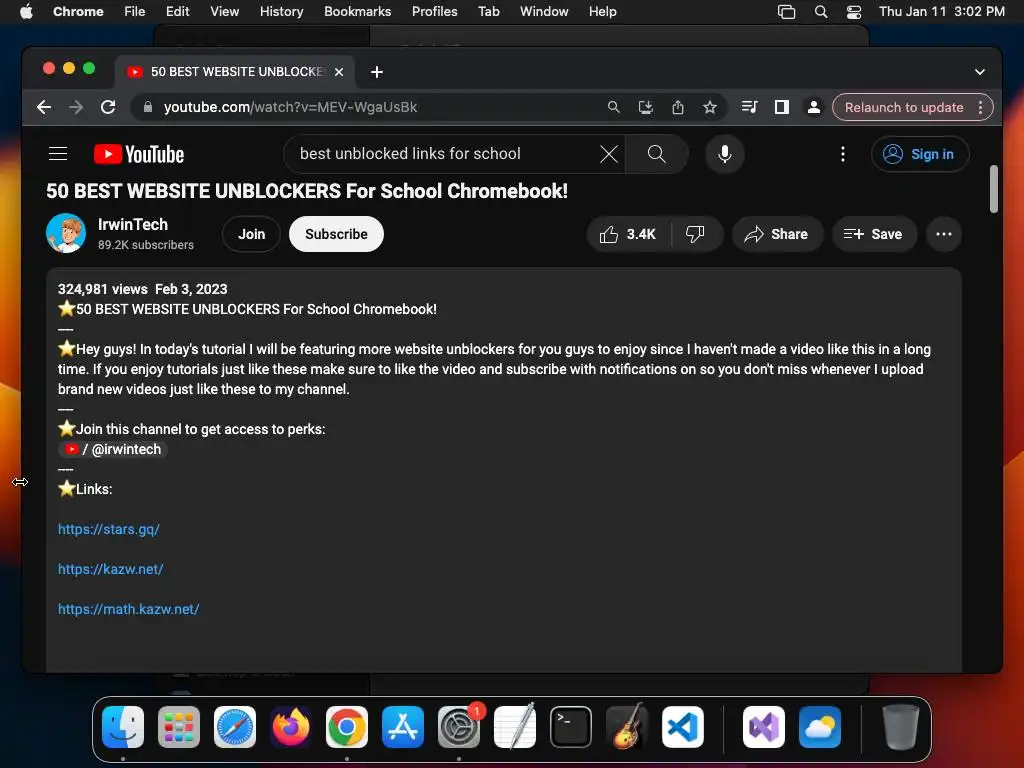Expand the tab search chevron
The width and height of the screenshot is (1024, 768).
(x=980, y=72)
